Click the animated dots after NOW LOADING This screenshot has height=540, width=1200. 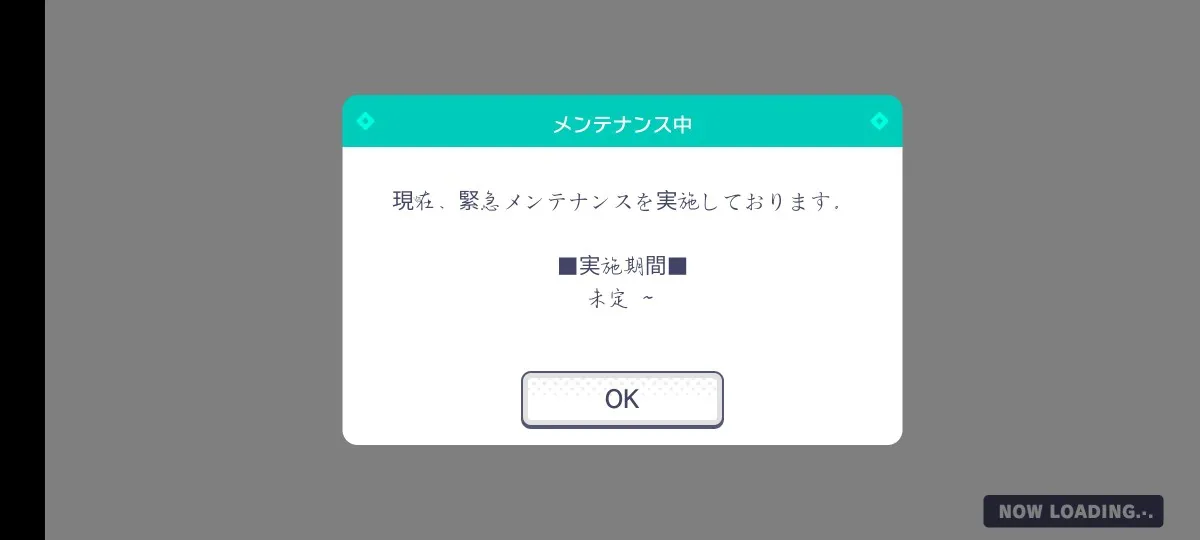(1146, 513)
